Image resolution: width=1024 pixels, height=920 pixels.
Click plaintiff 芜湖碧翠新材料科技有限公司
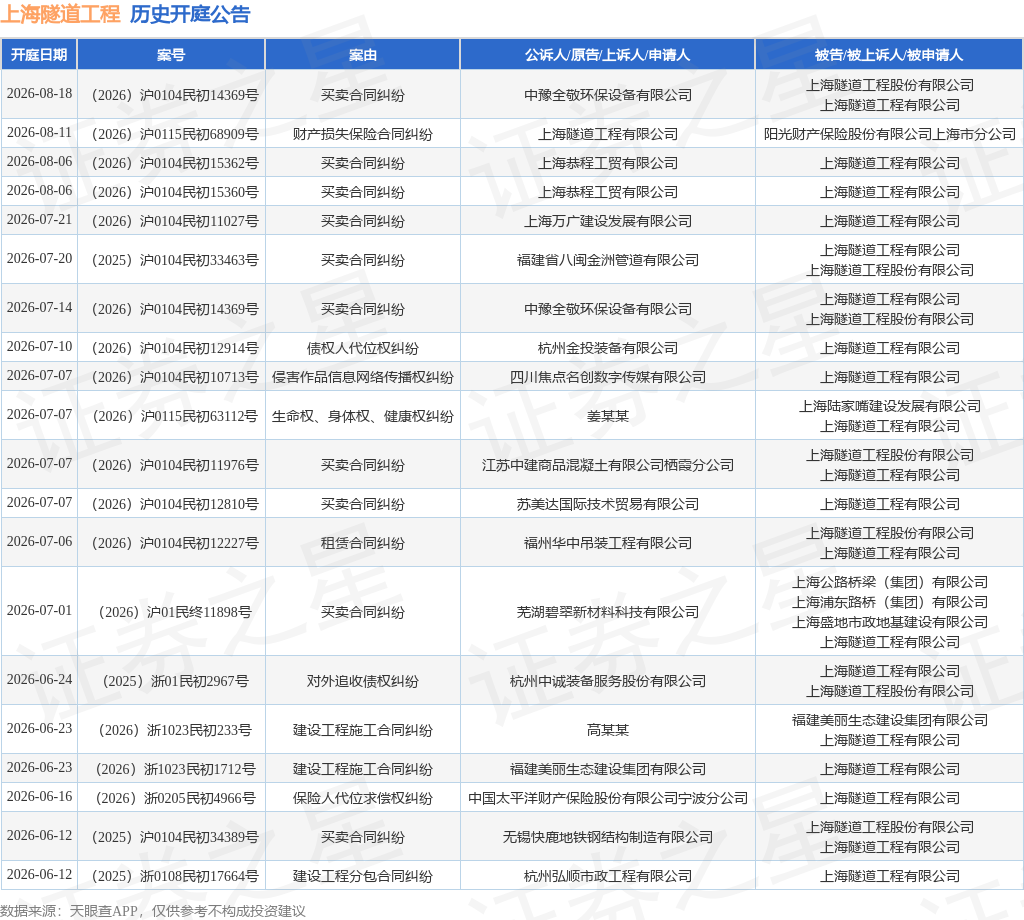coord(607,612)
